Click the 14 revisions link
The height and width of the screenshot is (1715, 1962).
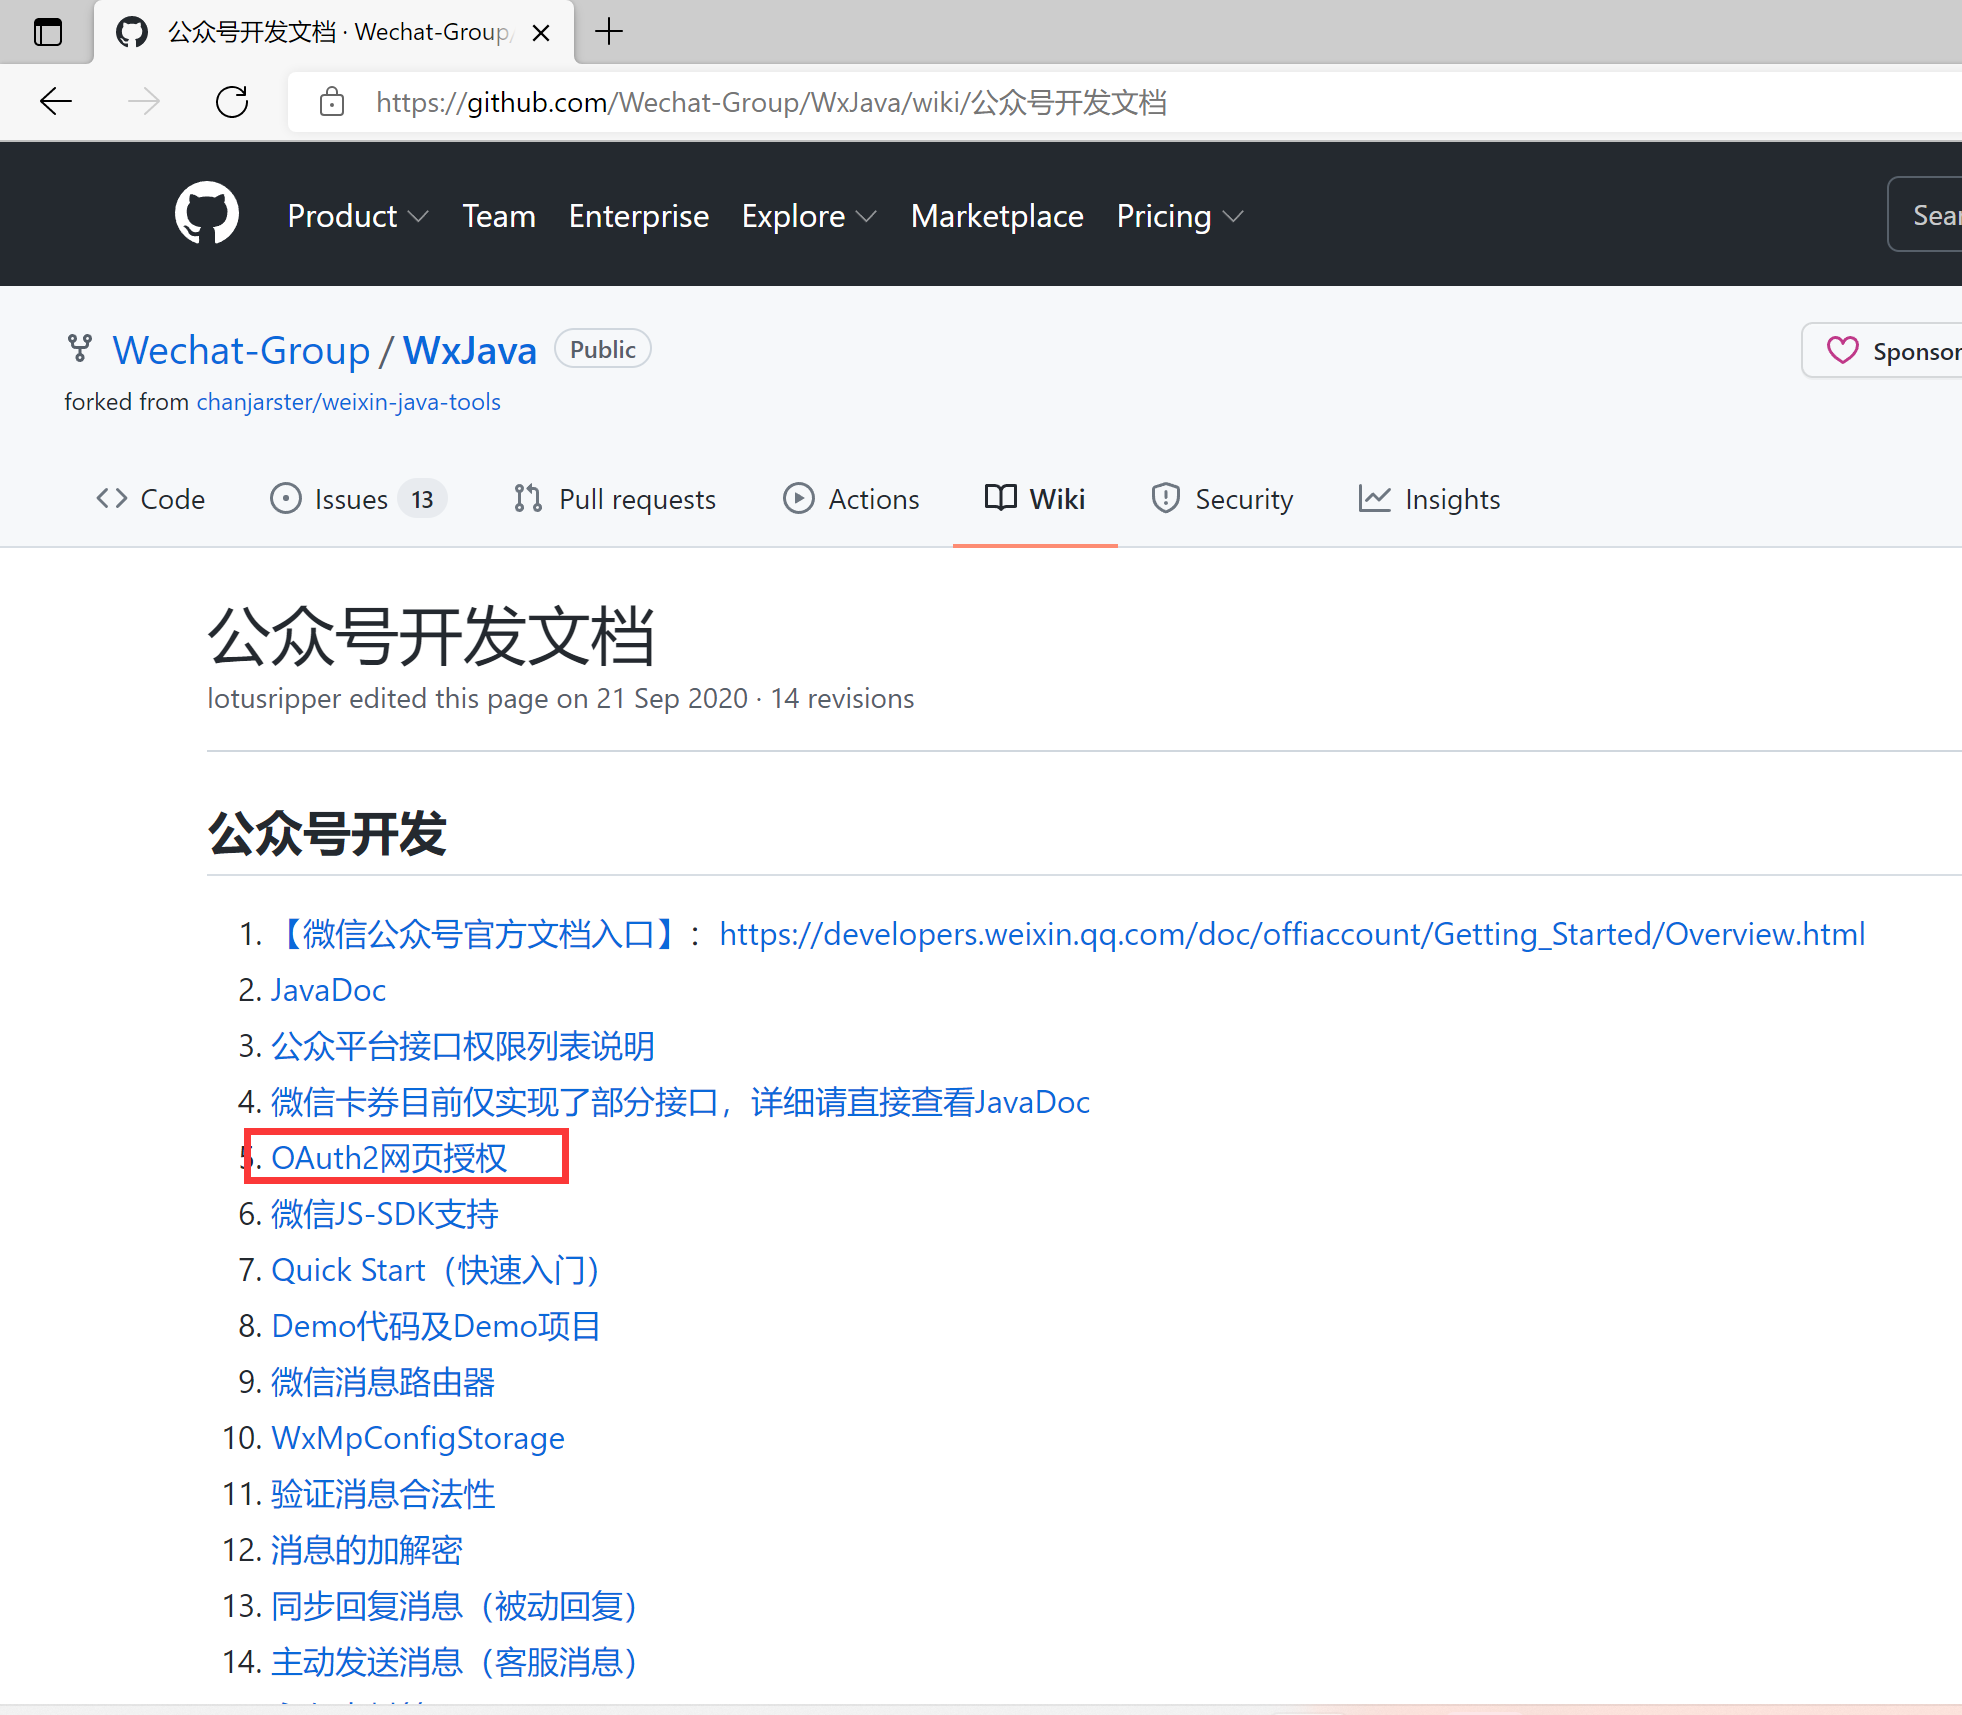coord(842,698)
